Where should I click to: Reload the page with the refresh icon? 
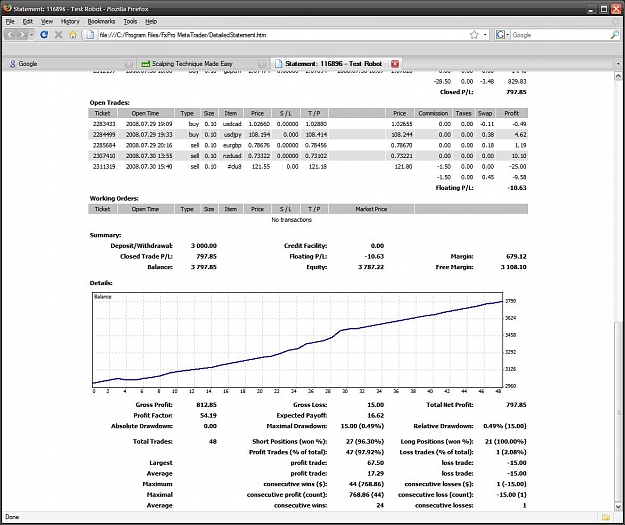pos(44,35)
